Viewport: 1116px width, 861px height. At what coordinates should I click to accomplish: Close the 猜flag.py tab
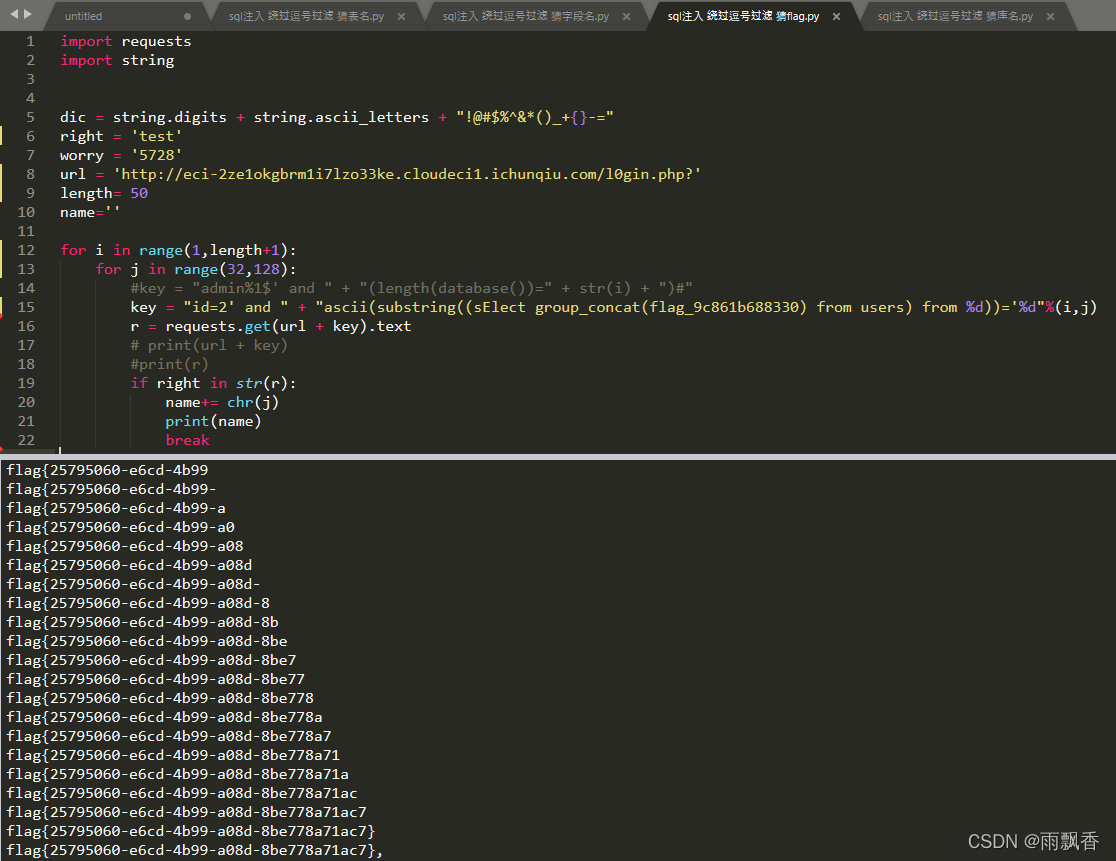click(x=836, y=16)
